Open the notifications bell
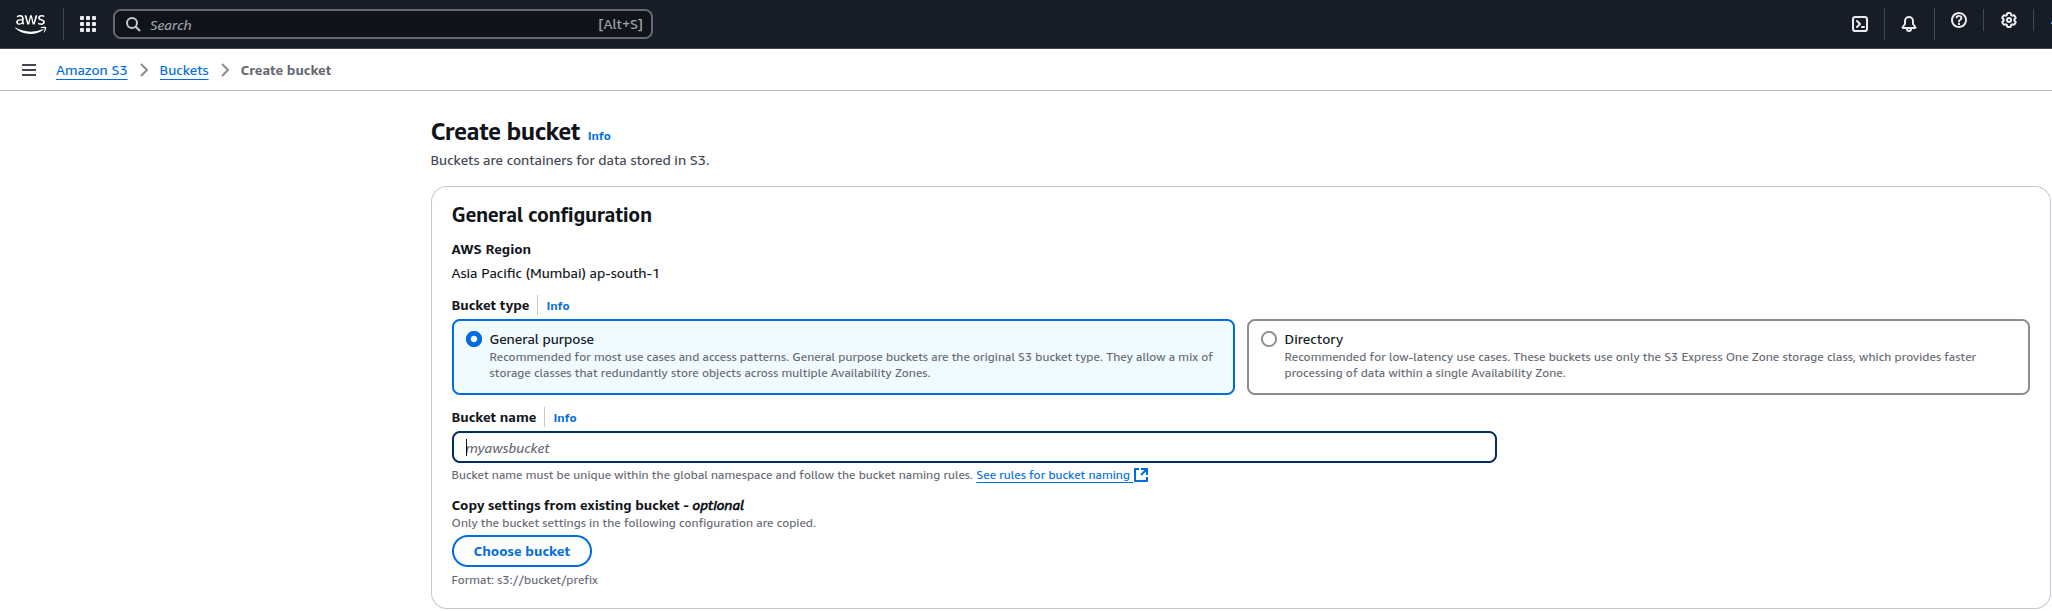The height and width of the screenshot is (611, 2052). coord(1909,24)
